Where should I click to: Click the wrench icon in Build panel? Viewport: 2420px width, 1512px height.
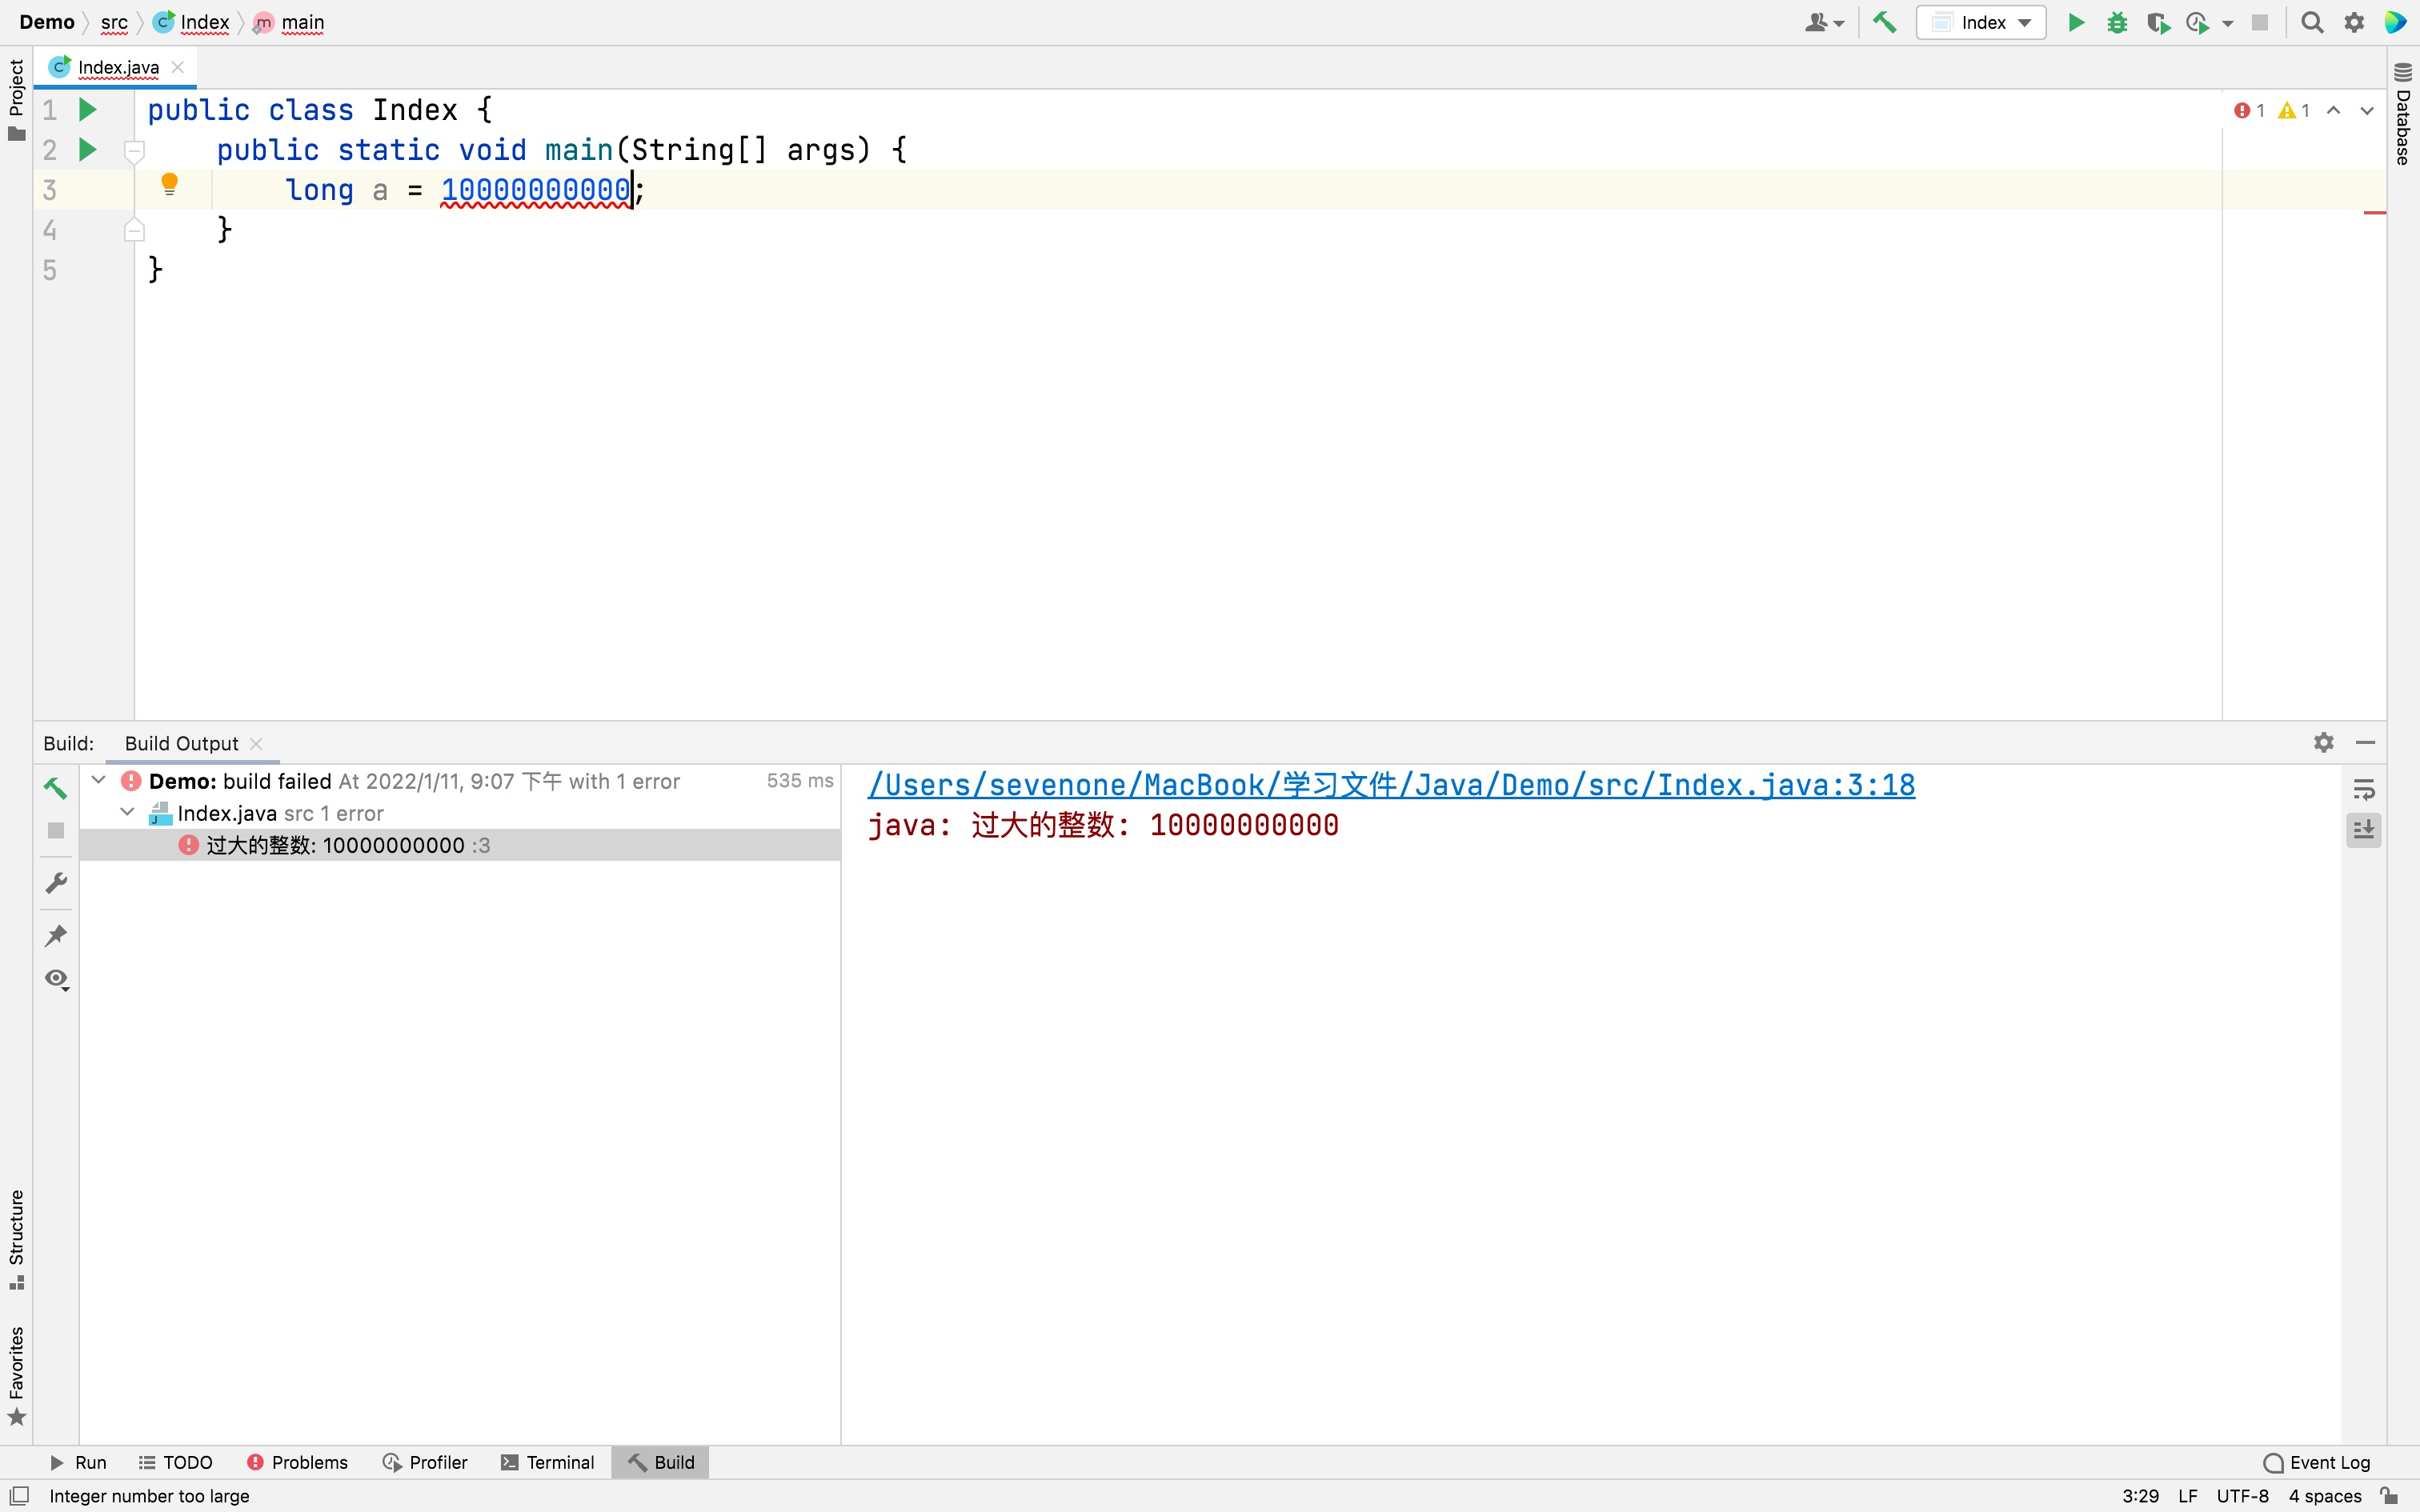[56, 883]
